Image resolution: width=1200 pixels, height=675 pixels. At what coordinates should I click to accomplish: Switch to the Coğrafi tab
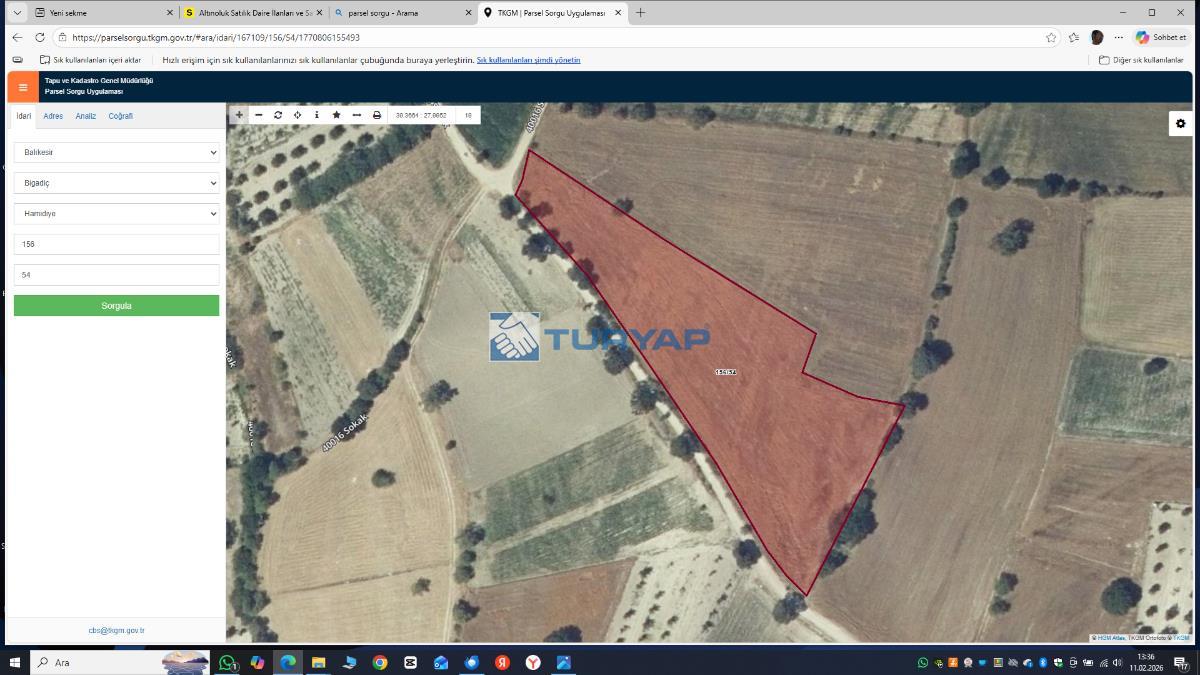120,116
